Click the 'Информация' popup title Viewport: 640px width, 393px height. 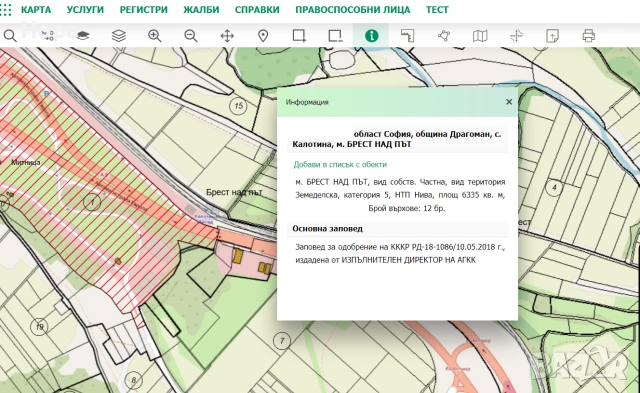tap(307, 102)
